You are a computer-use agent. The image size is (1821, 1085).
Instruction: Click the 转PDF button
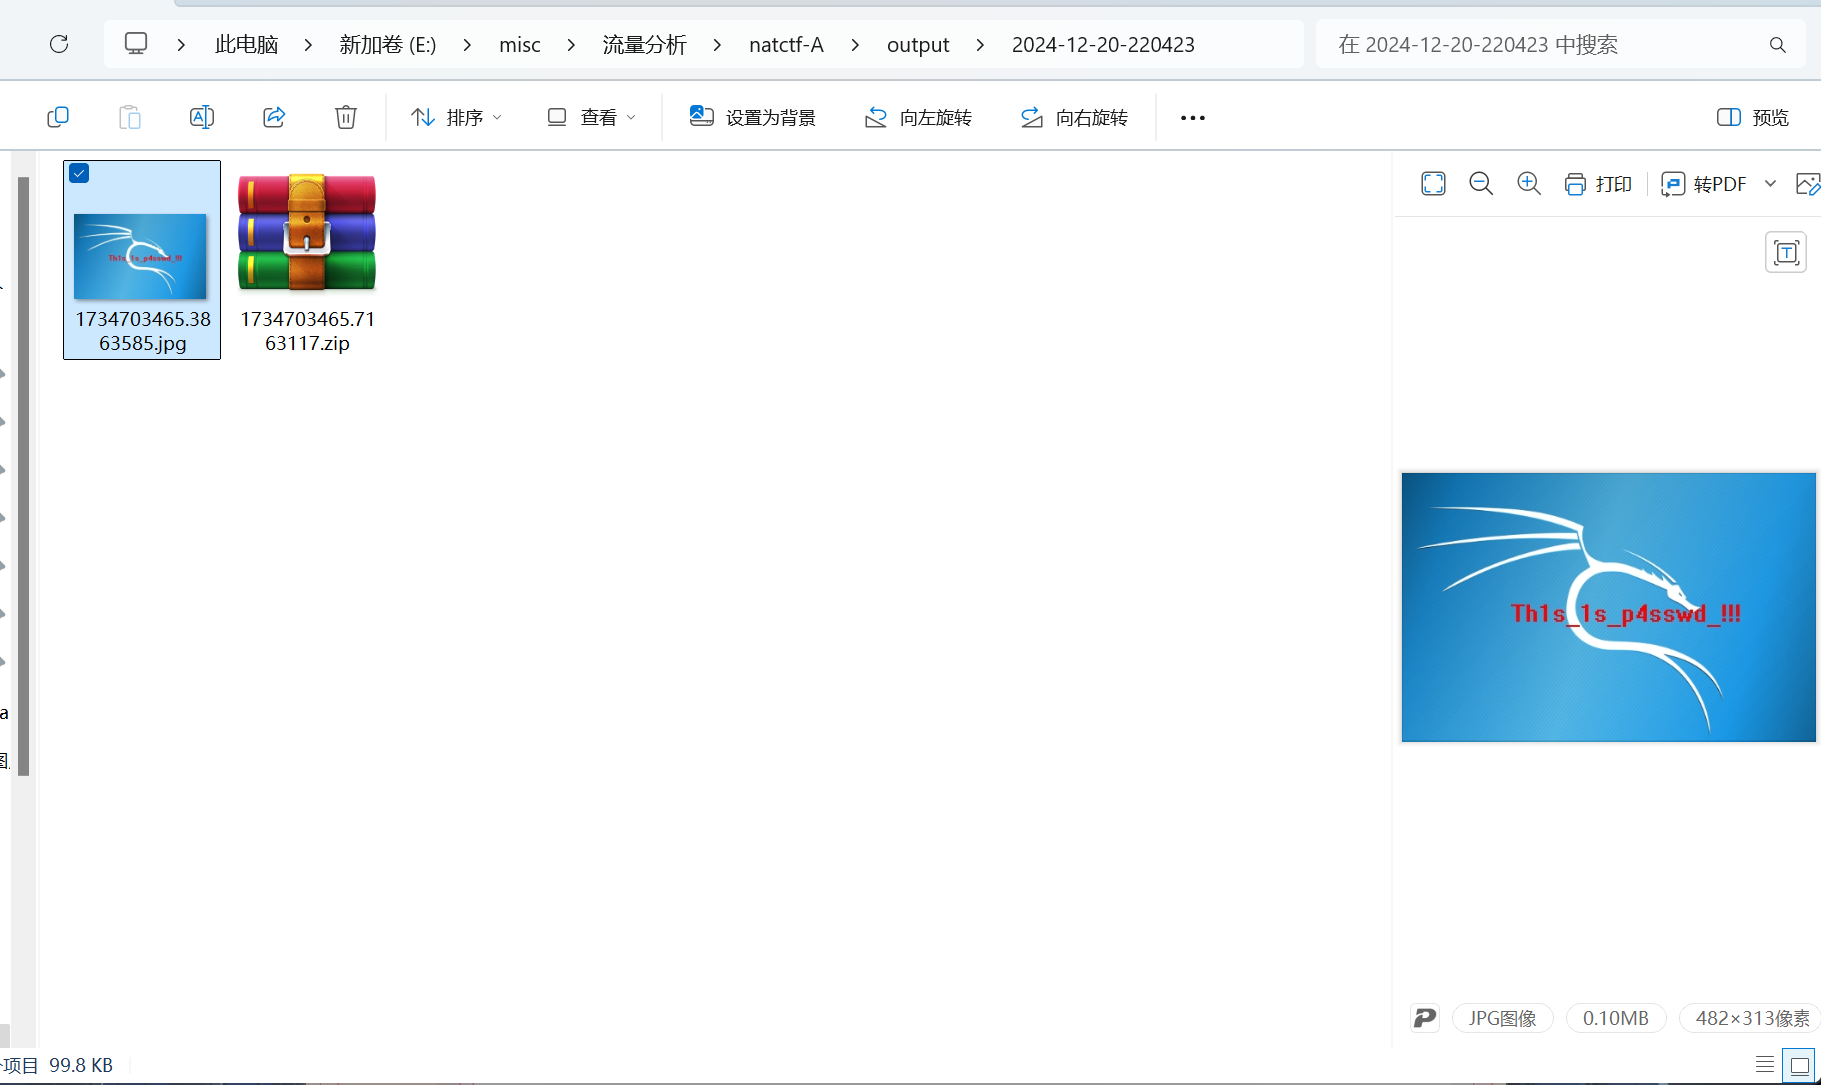[1704, 184]
